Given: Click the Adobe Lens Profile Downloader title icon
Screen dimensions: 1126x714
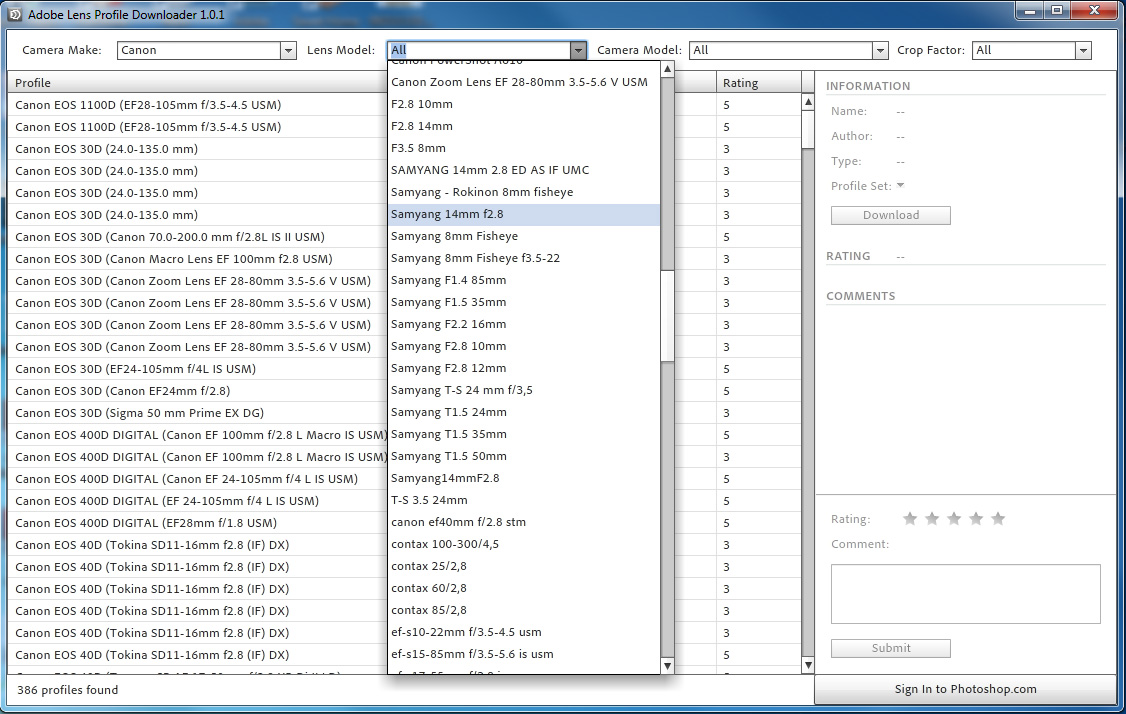Looking at the screenshot, I should point(15,14).
